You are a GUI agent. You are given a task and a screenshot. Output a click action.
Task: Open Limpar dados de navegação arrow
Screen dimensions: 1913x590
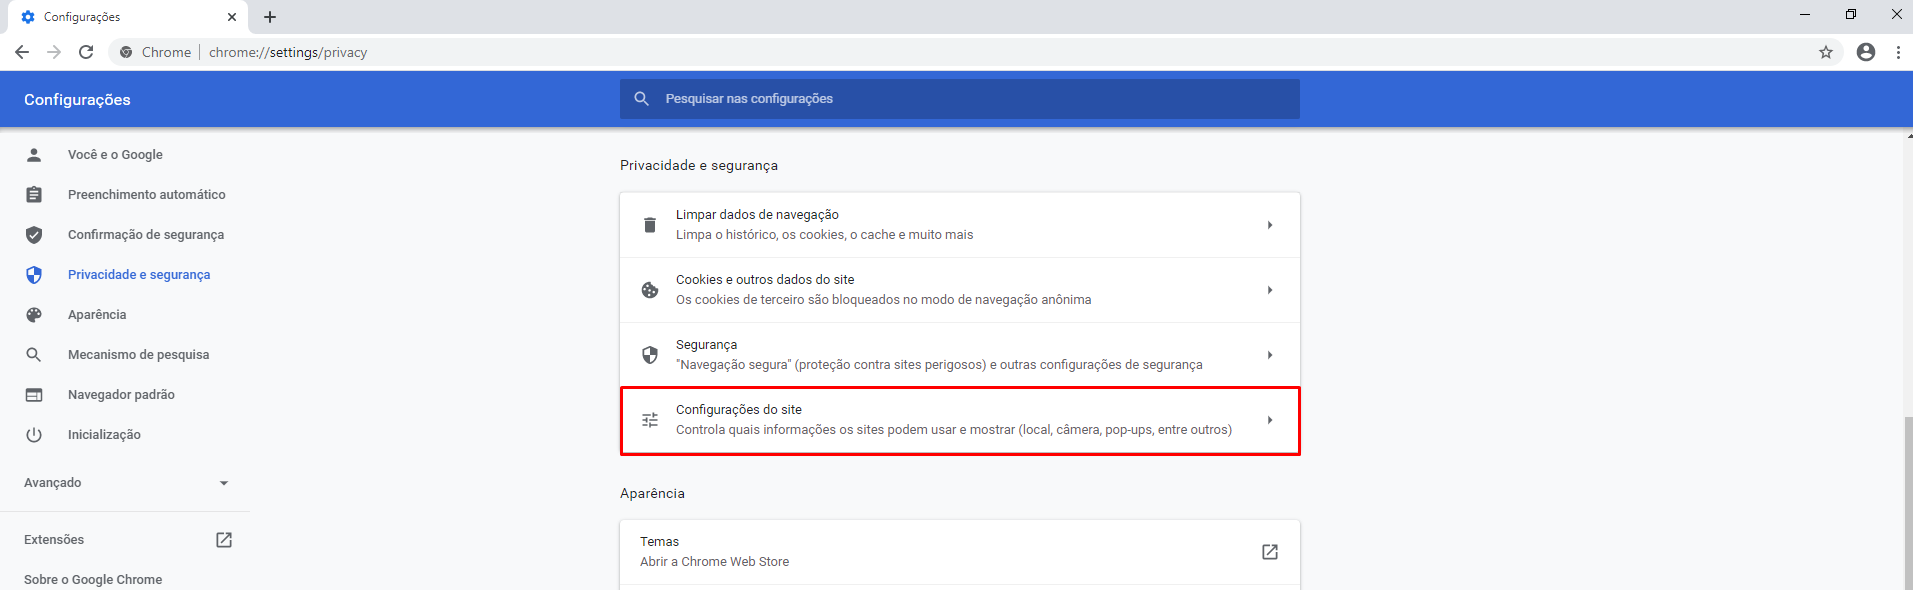(x=1270, y=225)
